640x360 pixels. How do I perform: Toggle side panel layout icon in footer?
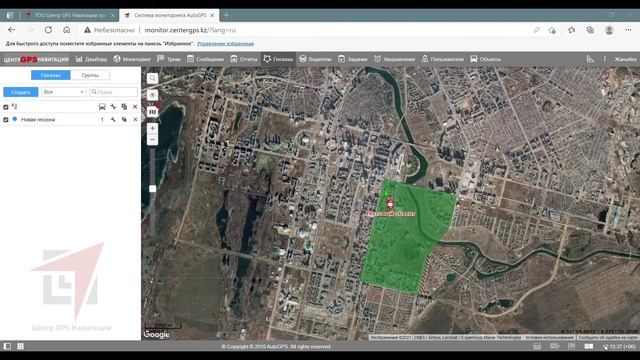(7, 346)
